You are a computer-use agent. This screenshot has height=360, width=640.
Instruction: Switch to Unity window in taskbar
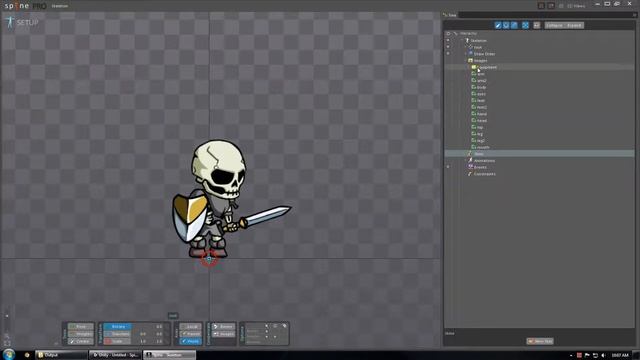coord(116,355)
